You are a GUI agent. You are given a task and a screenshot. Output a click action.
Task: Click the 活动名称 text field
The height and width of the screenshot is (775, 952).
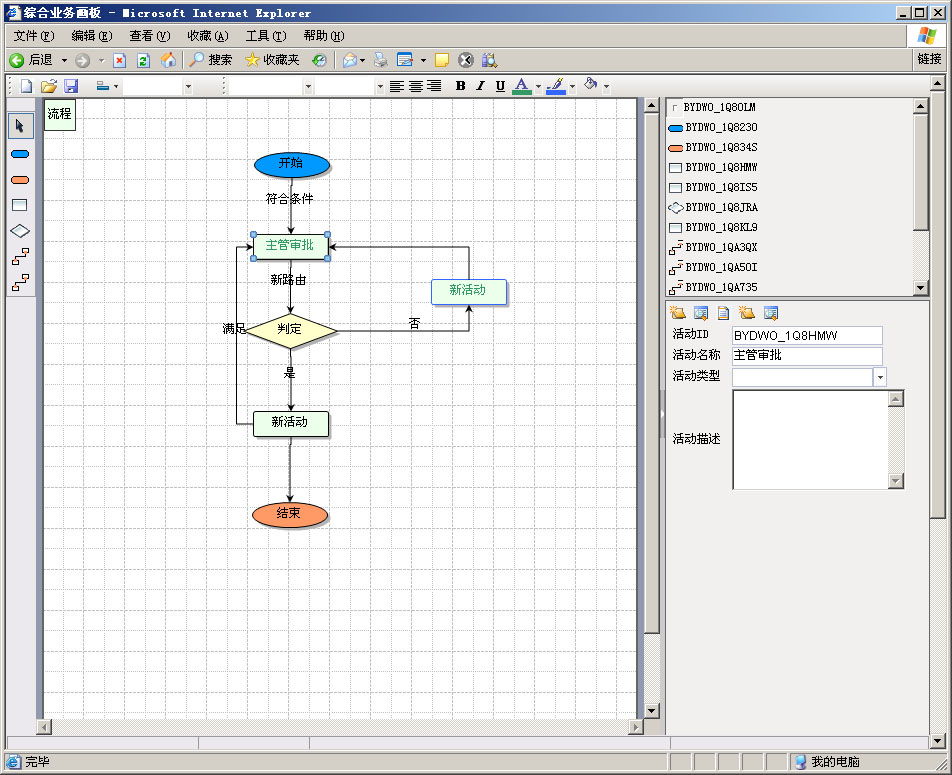[807, 355]
